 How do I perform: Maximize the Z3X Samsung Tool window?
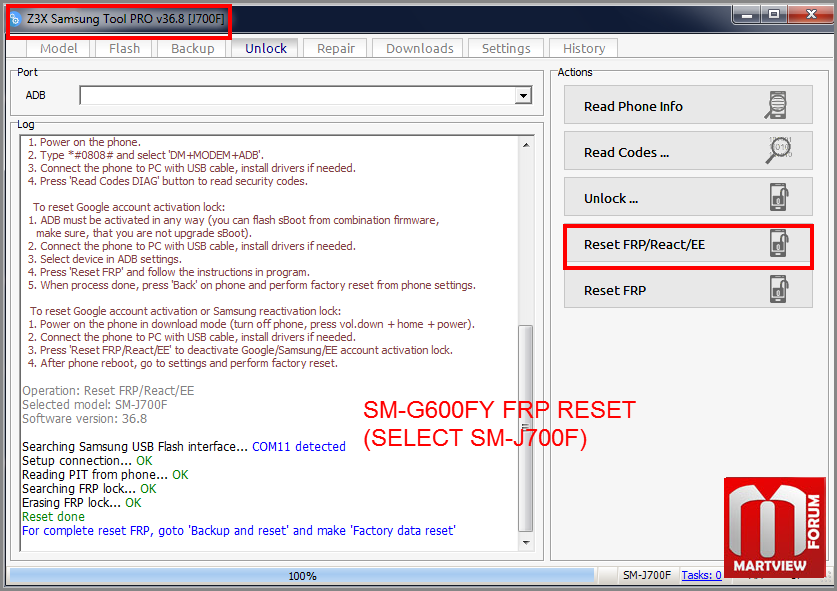pos(773,15)
